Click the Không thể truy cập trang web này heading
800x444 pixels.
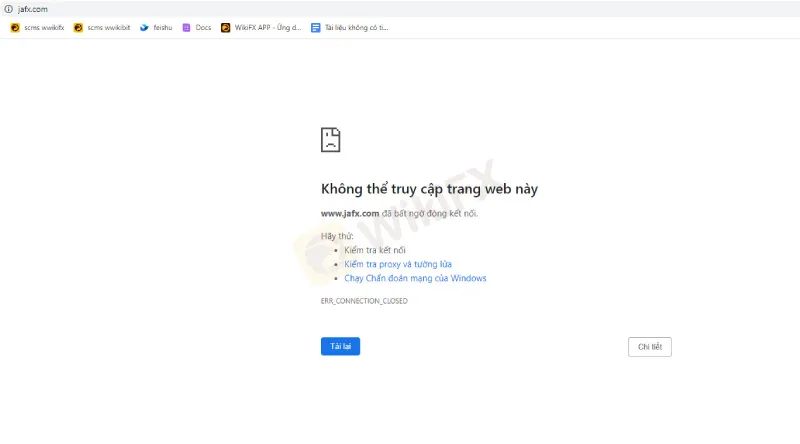tap(430, 189)
